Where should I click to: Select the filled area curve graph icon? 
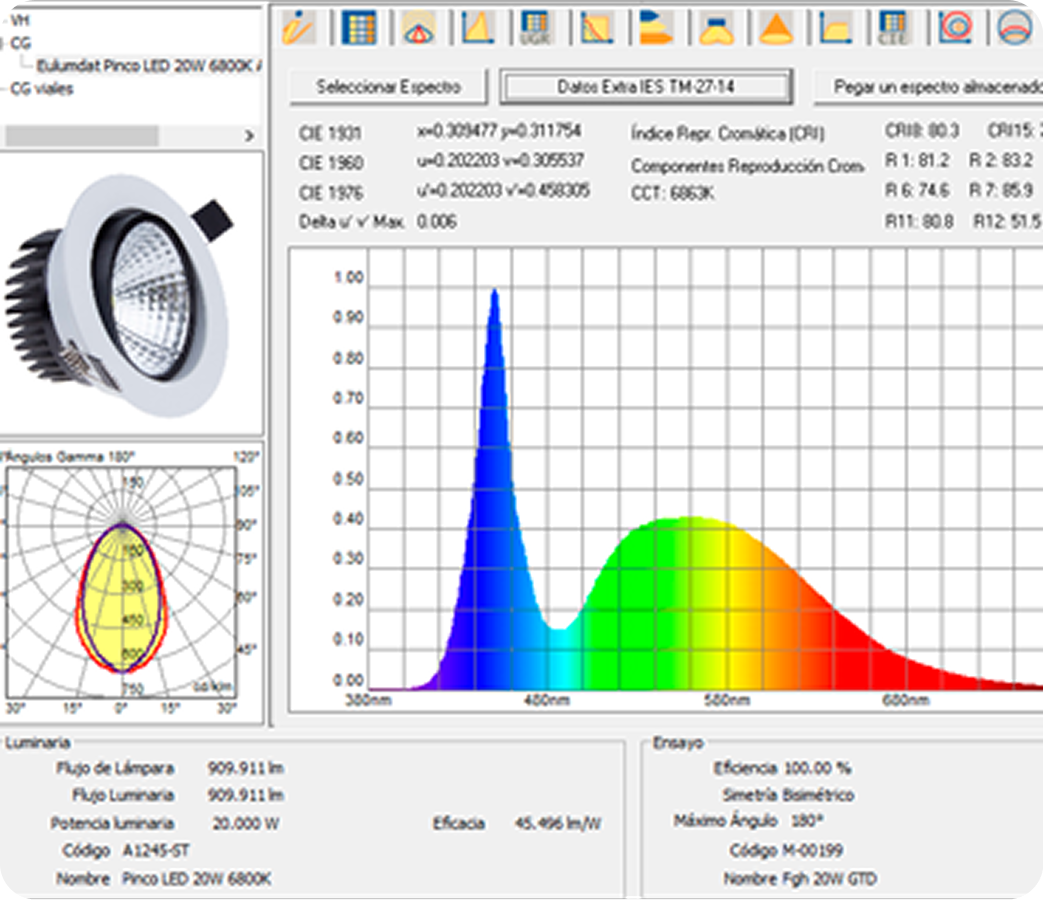tap(477, 27)
